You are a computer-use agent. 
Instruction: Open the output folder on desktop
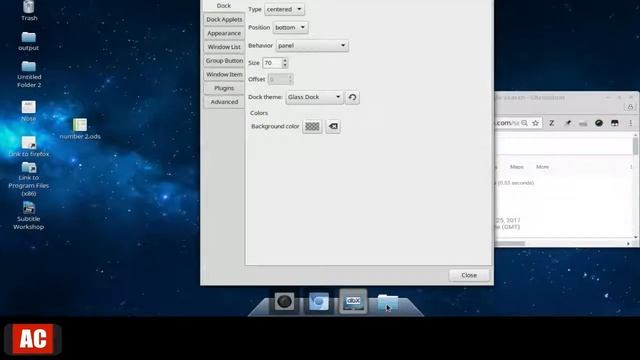[x=29, y=41]
